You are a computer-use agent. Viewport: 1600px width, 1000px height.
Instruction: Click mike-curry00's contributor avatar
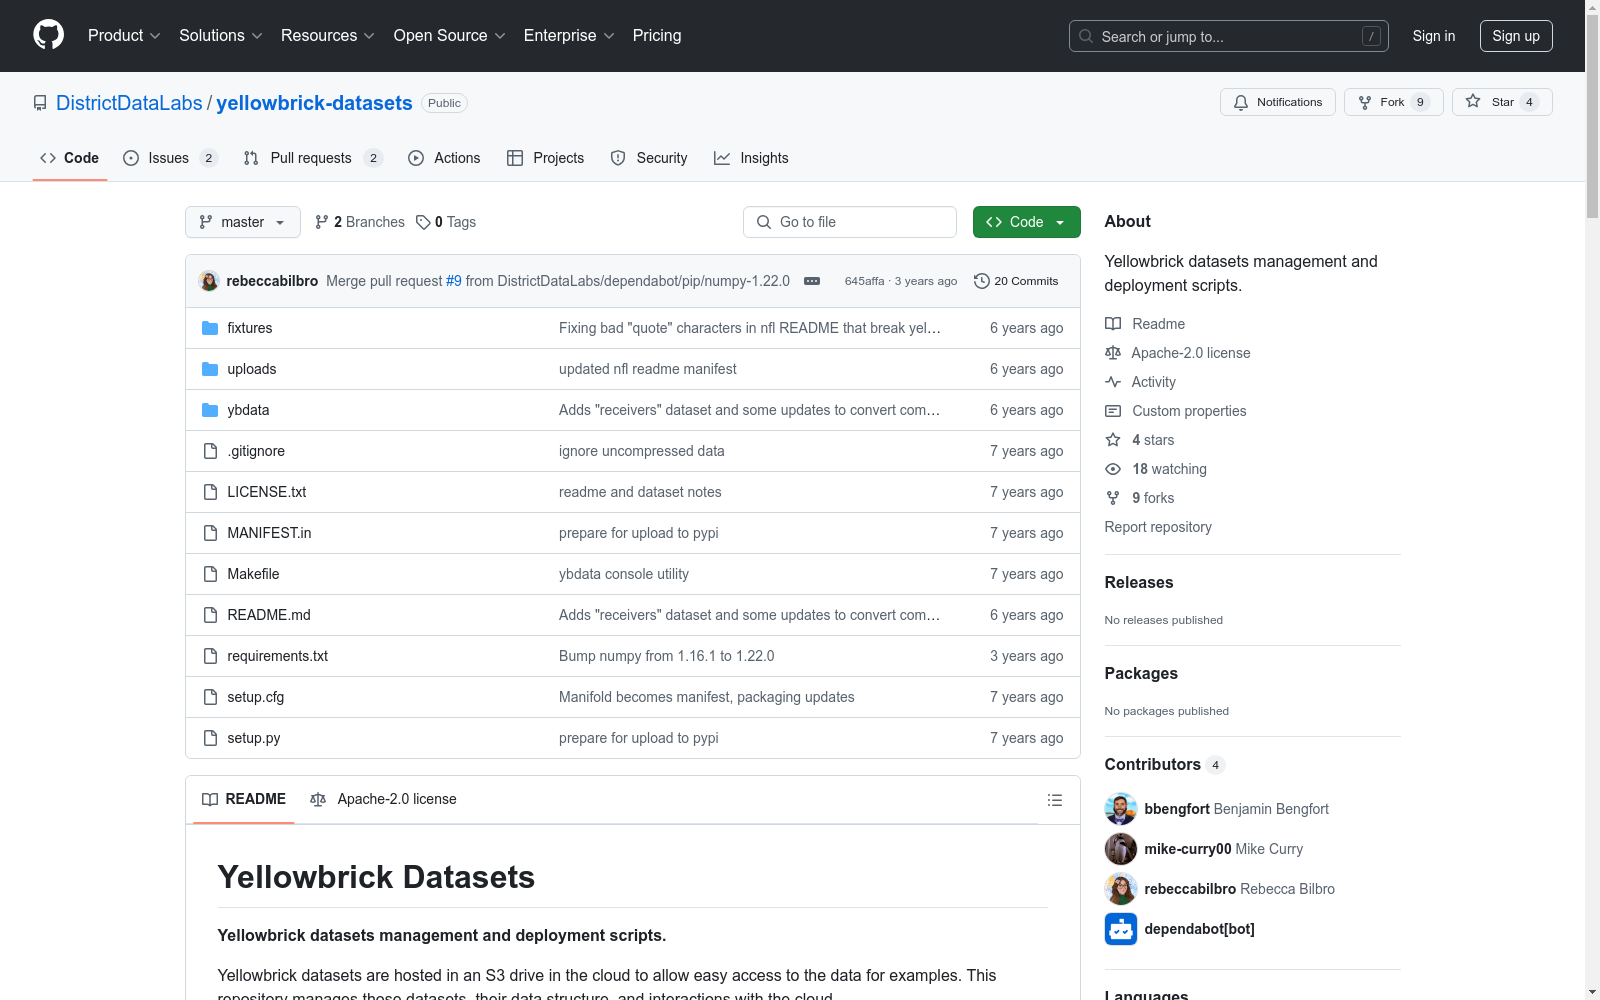pos(1121,849)
